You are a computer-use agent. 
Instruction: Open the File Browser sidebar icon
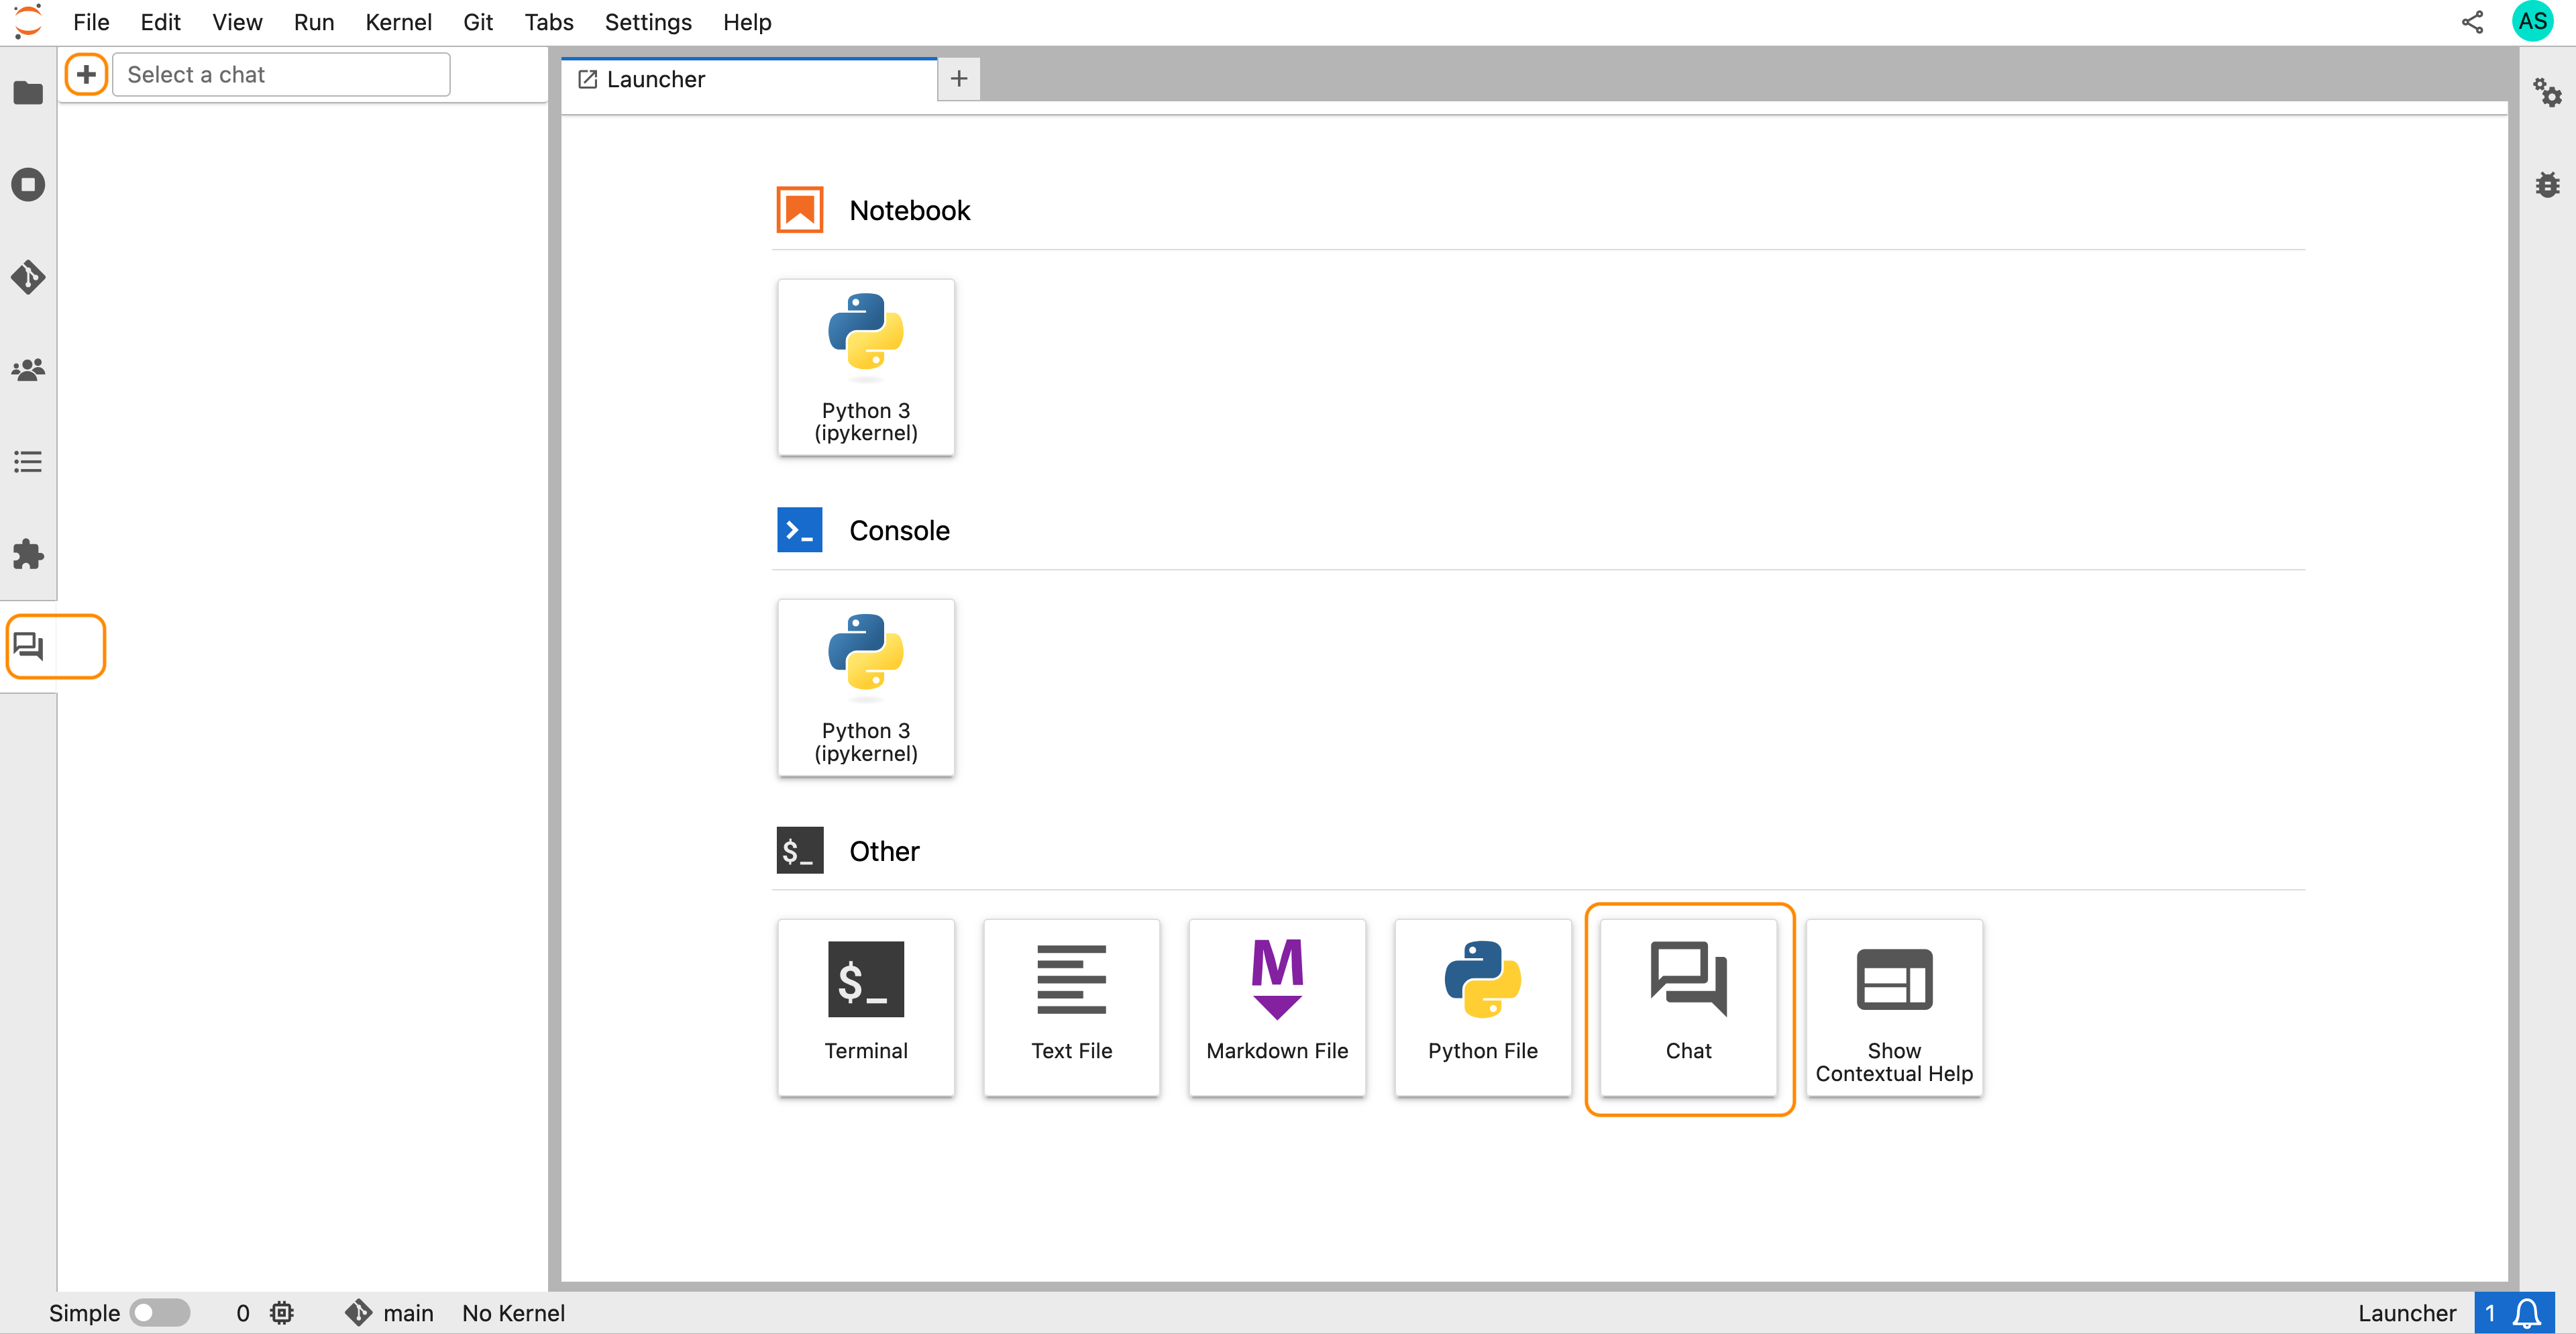[28, 93]
